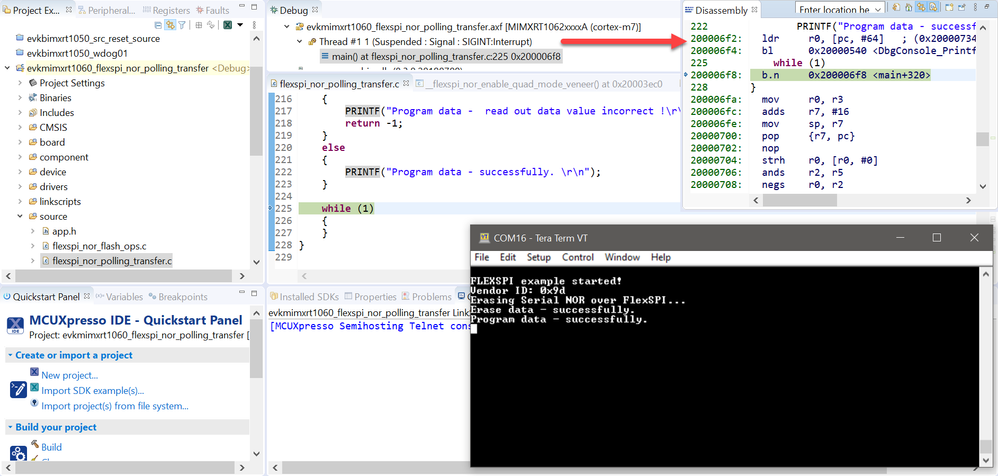
Task: Collapse Thread #1 in Debug view
Action: coord(300,41)
